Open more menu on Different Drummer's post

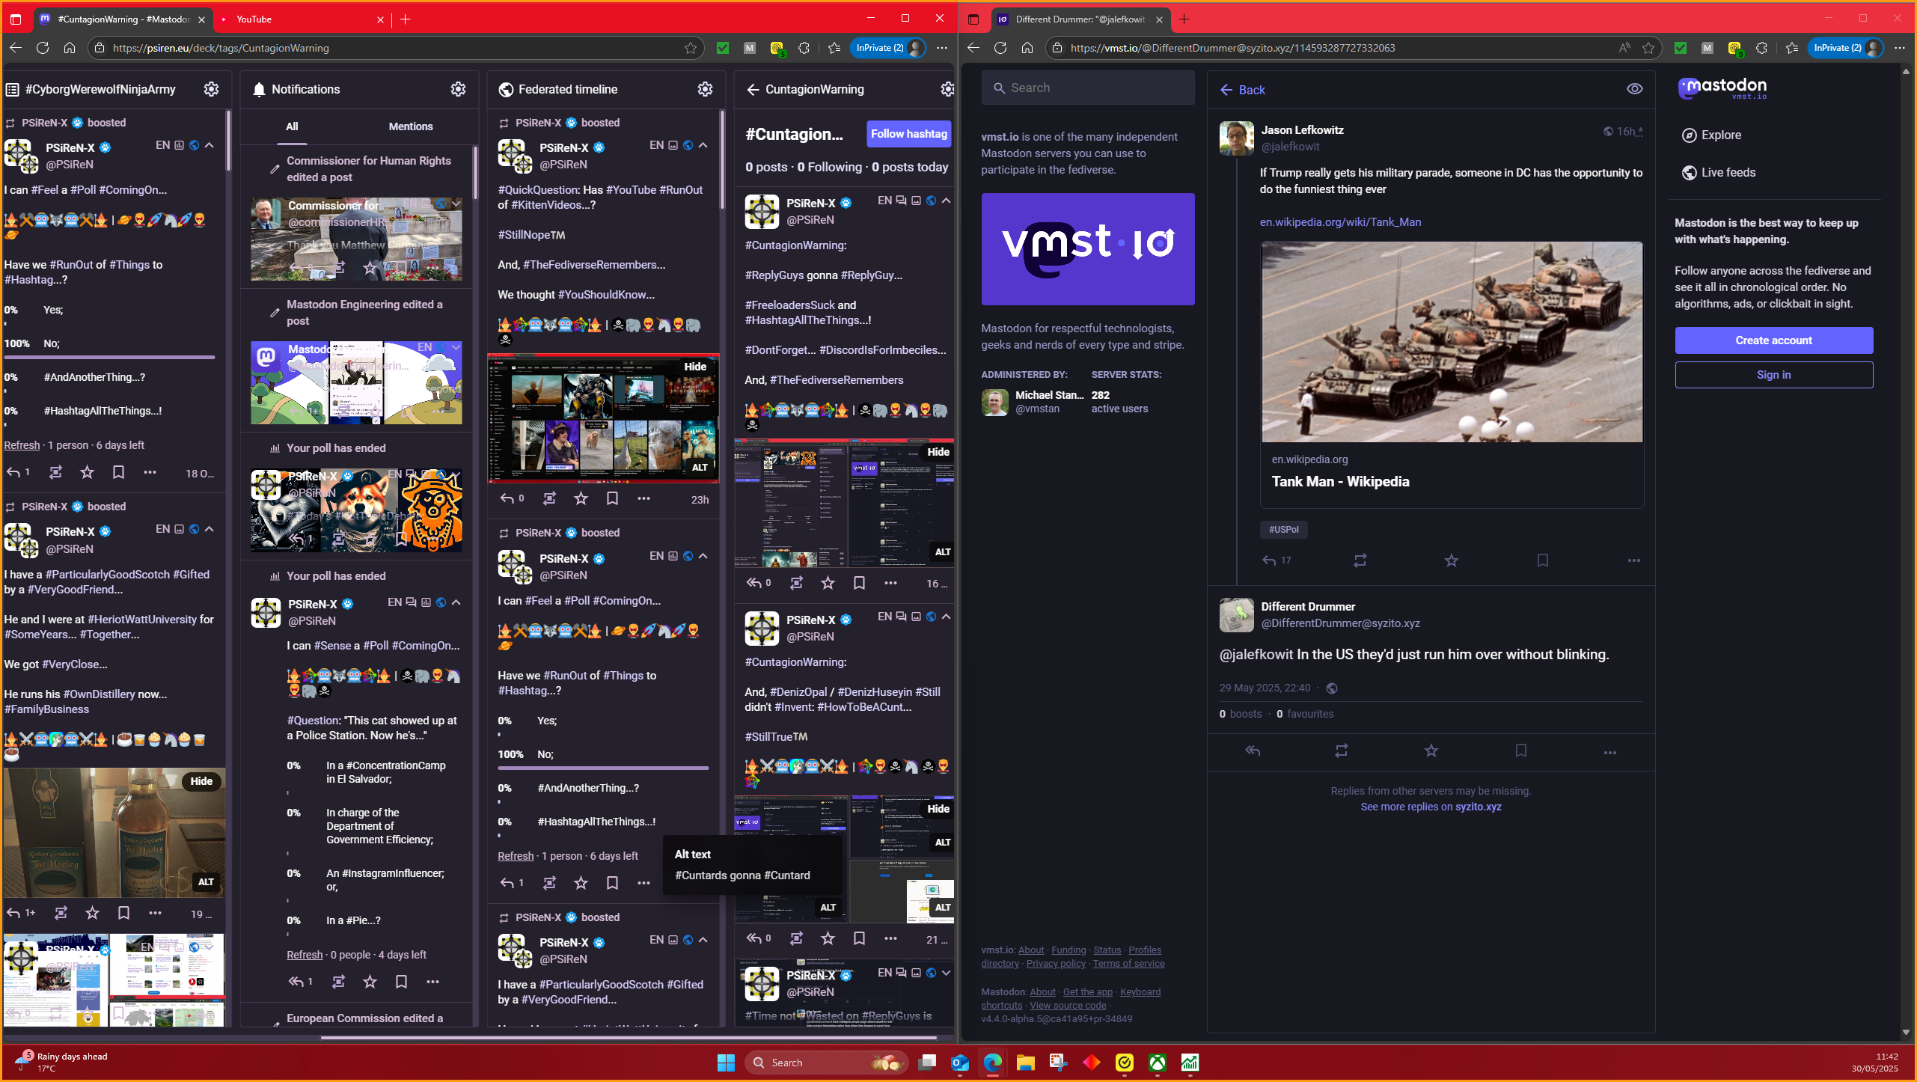[x=1610, y=751]
